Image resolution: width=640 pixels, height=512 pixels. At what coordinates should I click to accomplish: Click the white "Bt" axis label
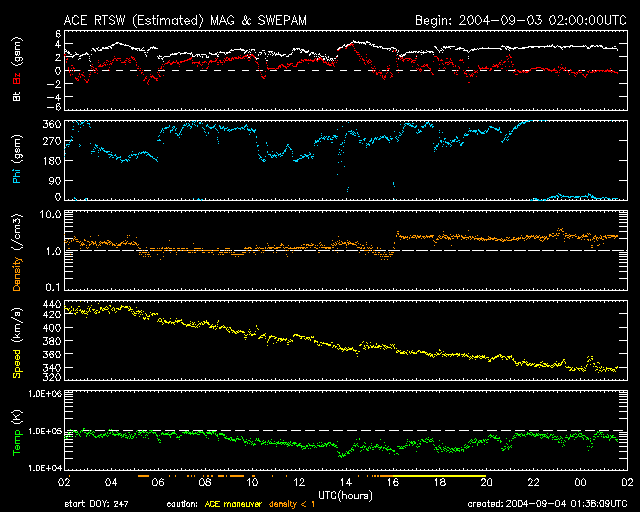click(16, 97)
